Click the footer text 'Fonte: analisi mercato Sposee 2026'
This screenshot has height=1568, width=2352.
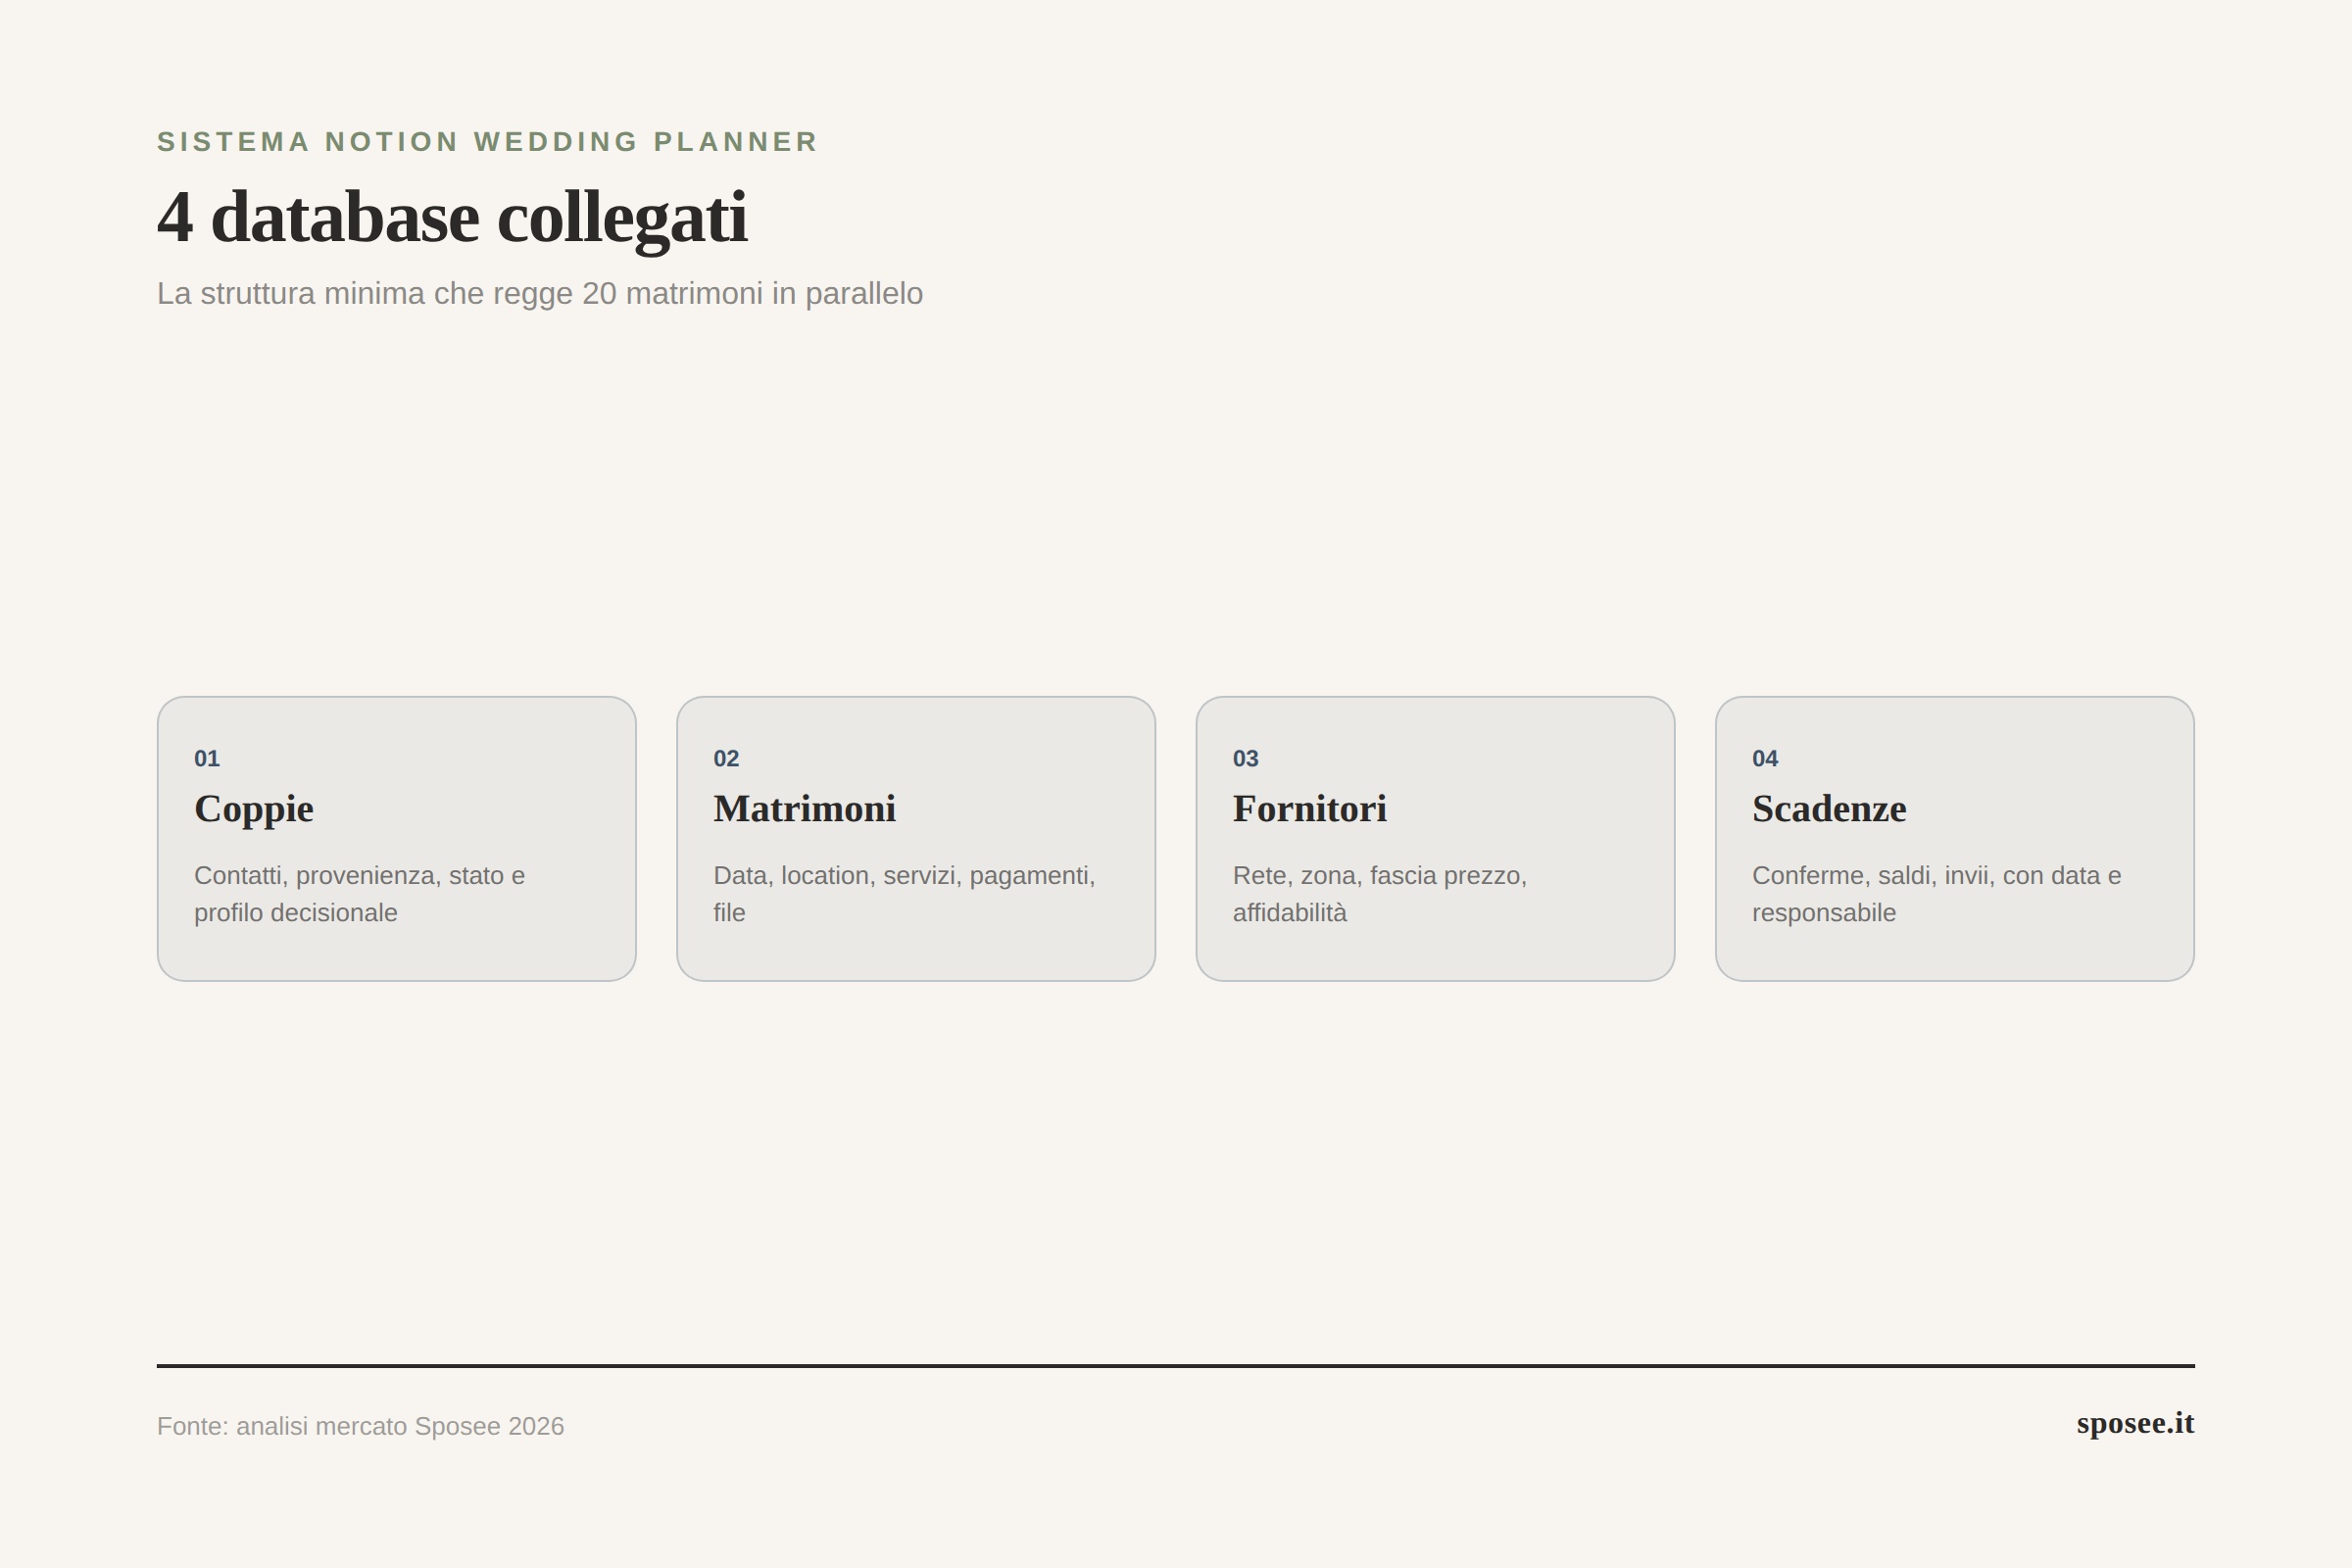(x=361, y=1426)
